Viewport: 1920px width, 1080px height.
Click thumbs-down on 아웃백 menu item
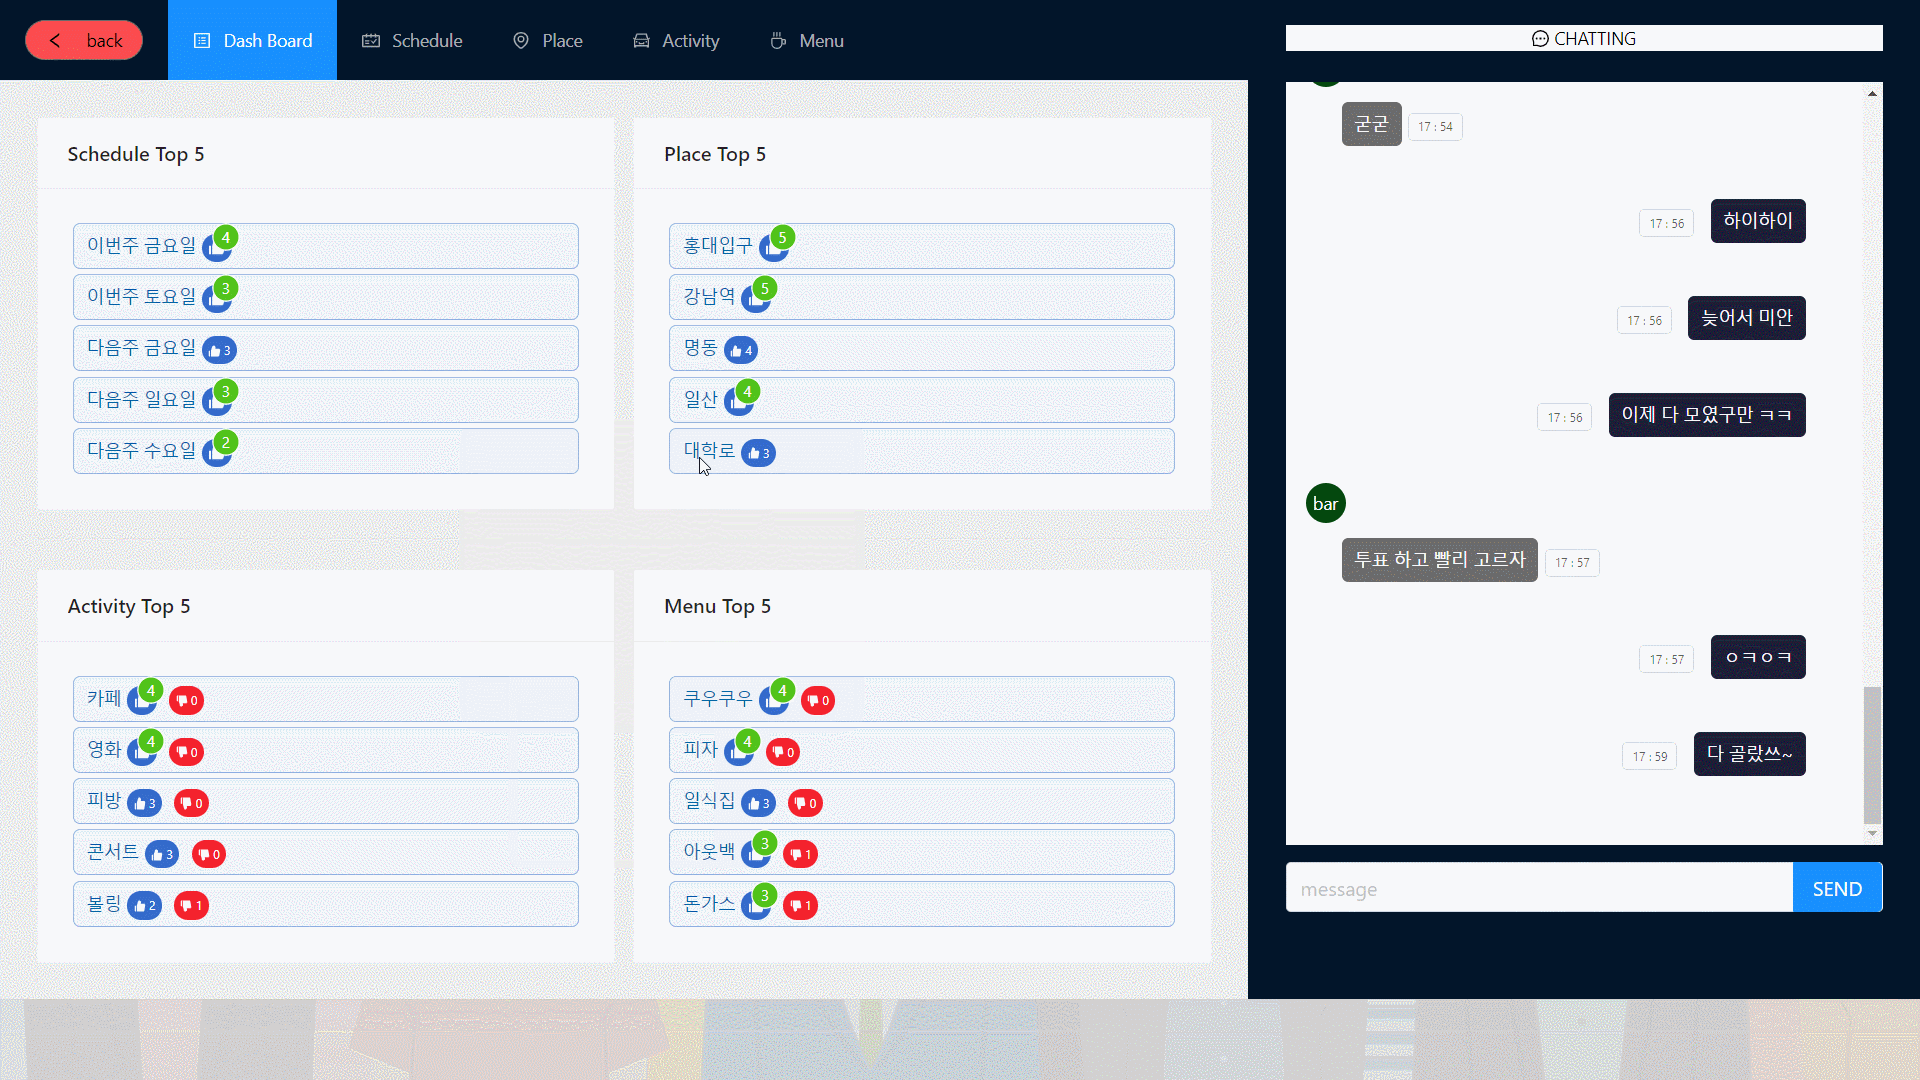[x=800, y=855]
